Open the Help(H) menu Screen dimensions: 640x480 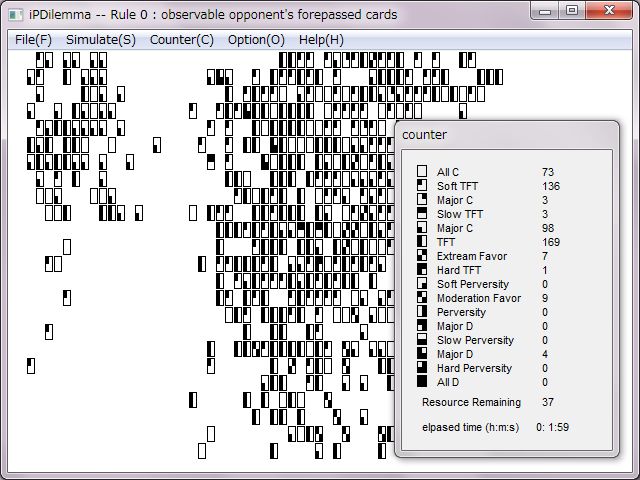point(321,40)
